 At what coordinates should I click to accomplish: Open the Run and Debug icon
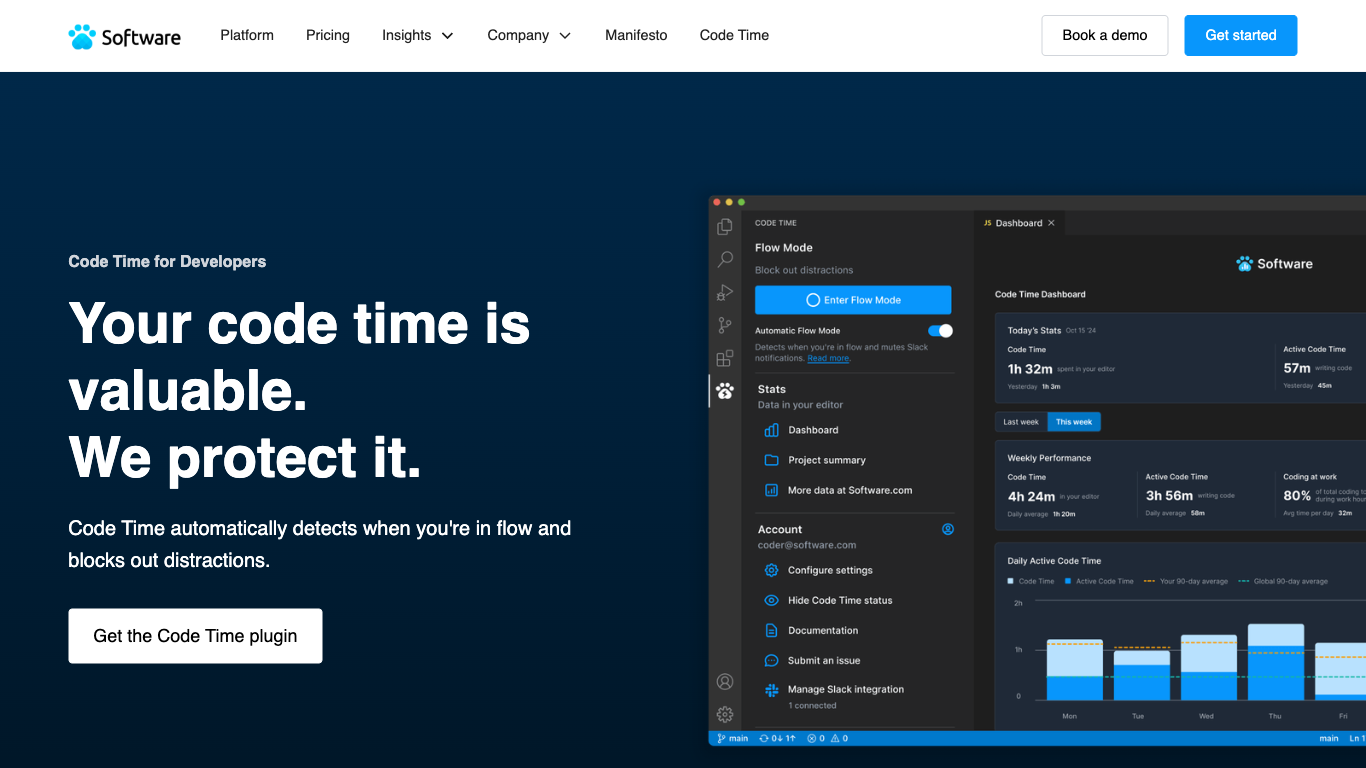pos(725,293)
